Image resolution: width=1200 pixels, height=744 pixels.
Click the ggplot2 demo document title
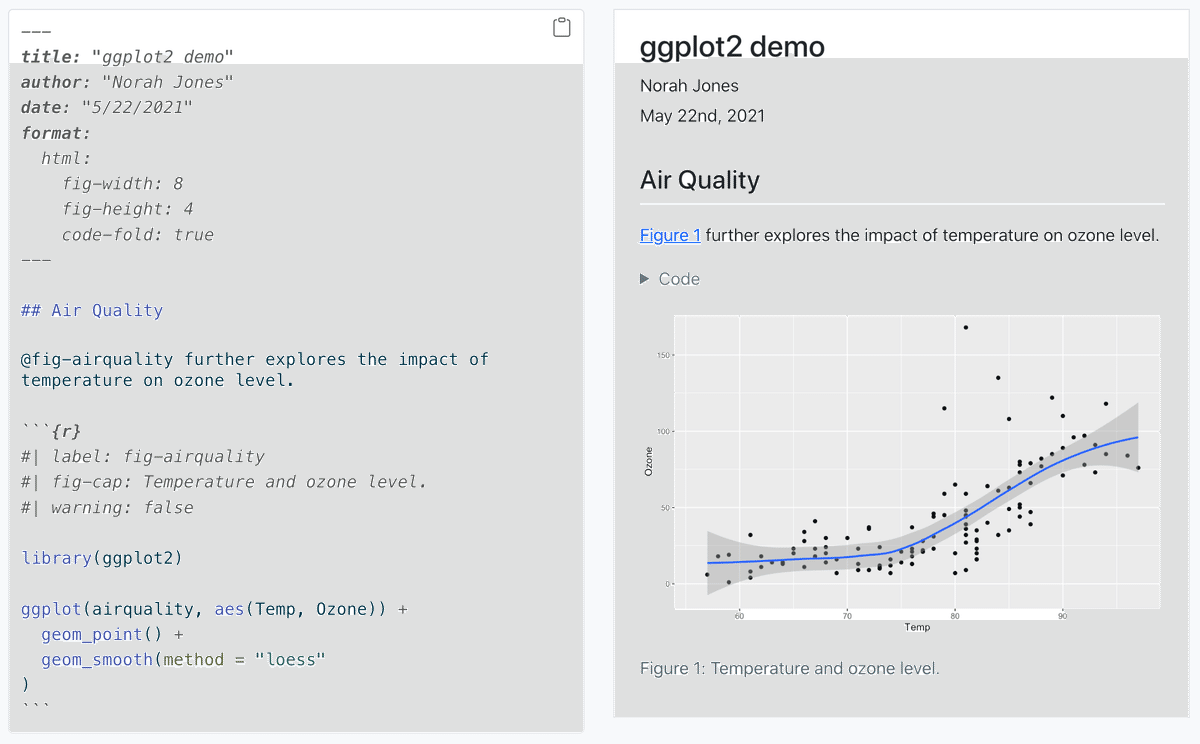[731, 46]
